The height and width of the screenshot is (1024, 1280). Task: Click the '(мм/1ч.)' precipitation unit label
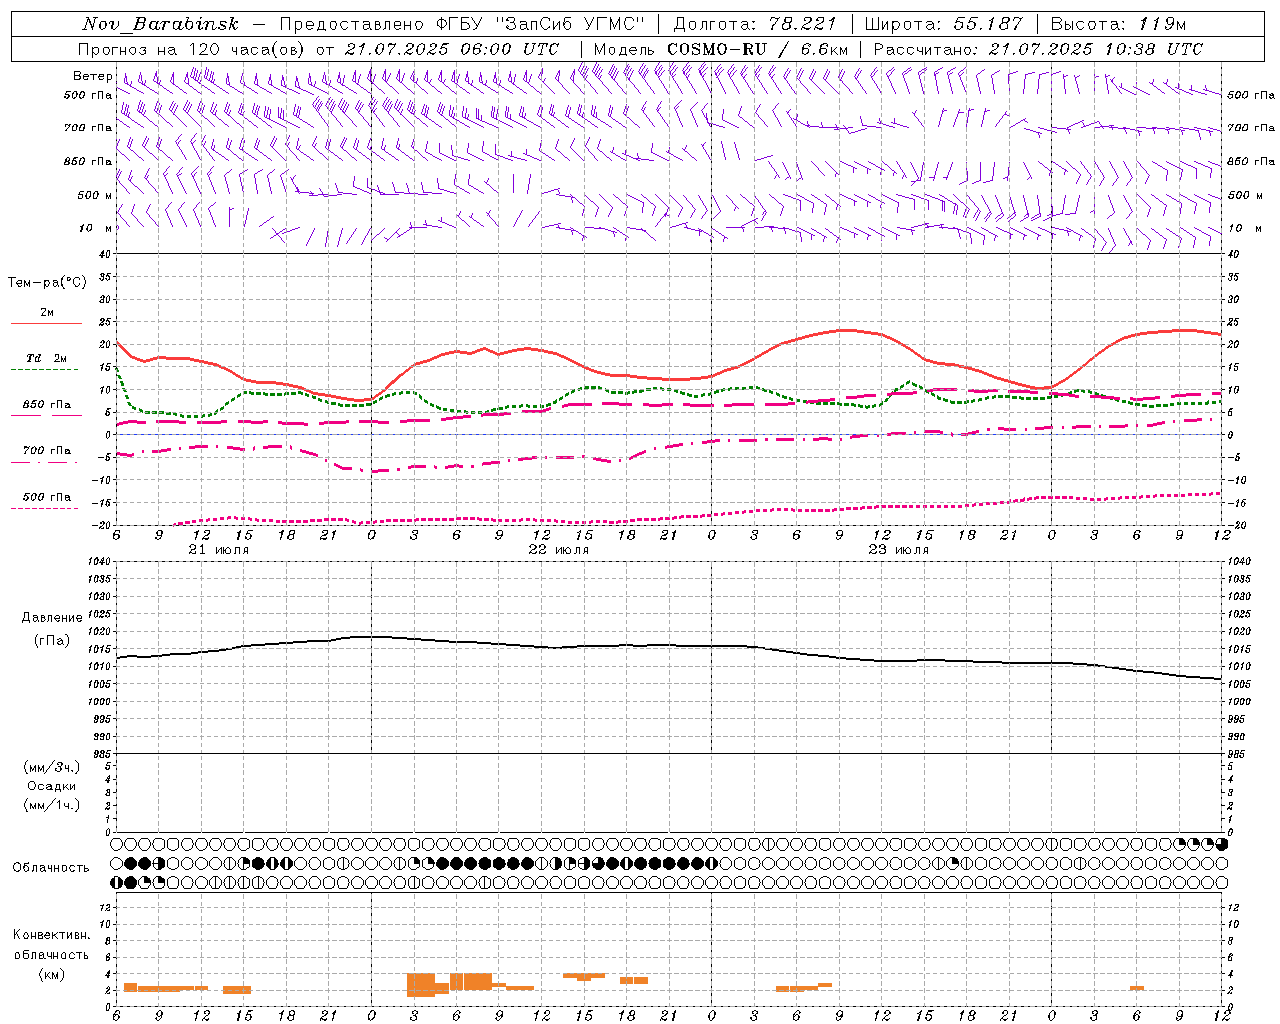(x=52, y=805)
